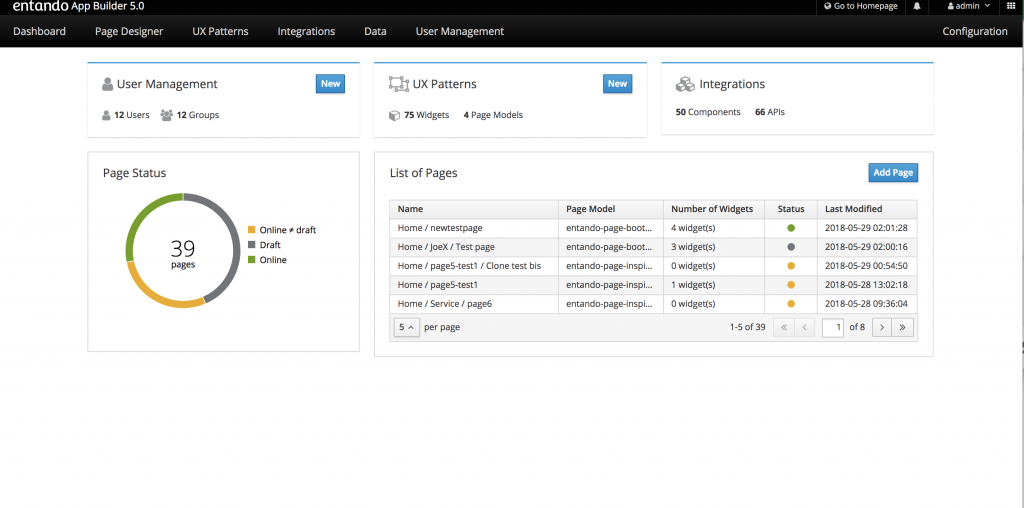The image size is (1024, 508).
Task: Click the Groups people icon
Action: coord(167,115)
